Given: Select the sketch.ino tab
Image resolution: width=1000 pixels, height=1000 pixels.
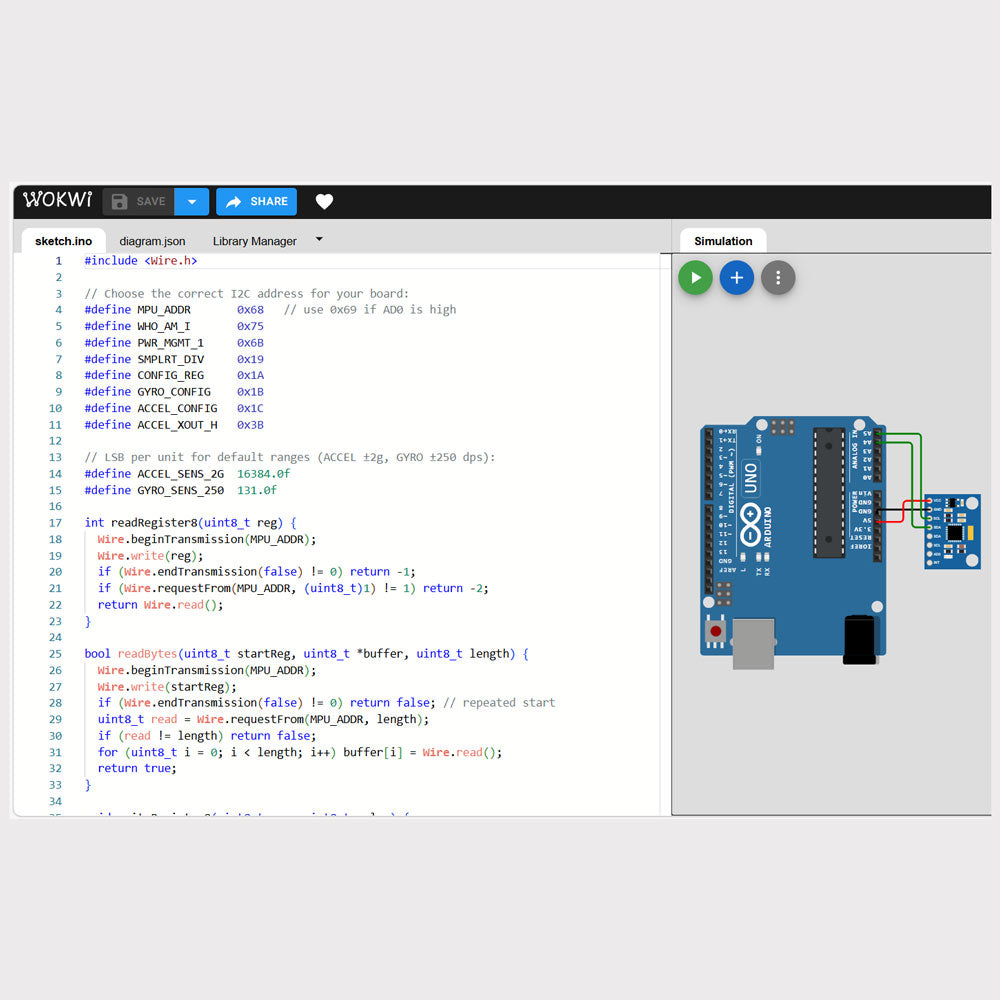Looking at the screenshot, I should point(63,241).
